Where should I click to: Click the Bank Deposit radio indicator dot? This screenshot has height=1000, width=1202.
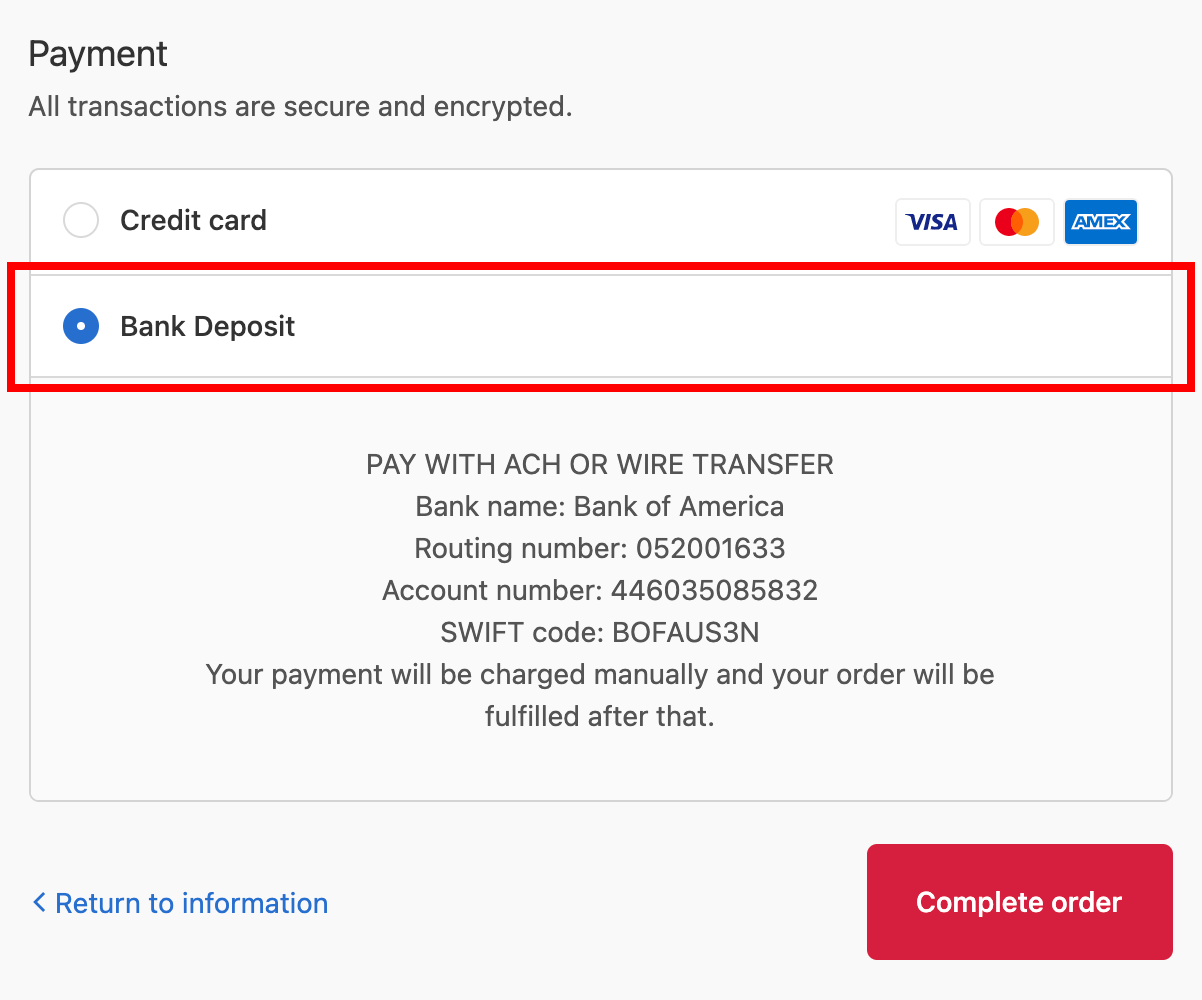coord(81,326)
